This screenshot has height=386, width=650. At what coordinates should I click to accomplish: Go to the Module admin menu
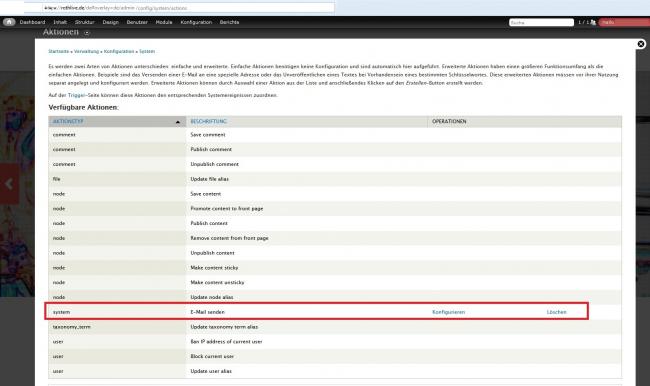[164, 22]
